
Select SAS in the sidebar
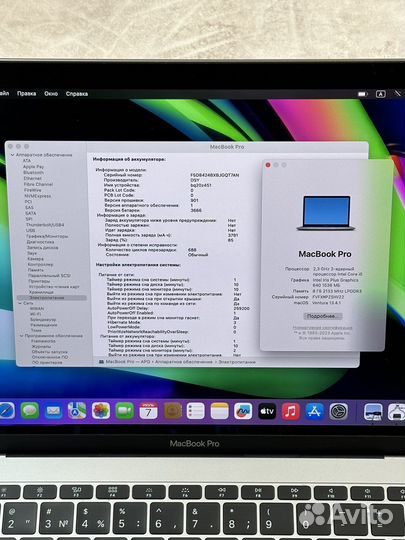click(x=29, y=207)
